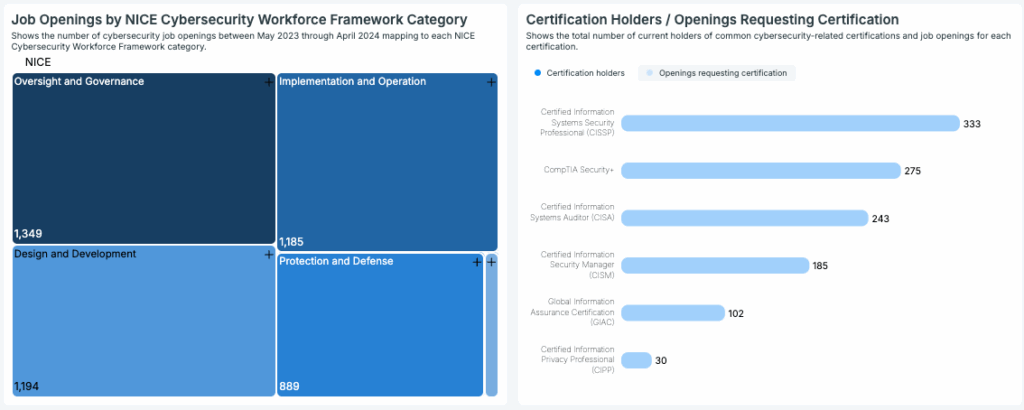Select the GIAC bar valued 102
Screen dimensions: 1024x410
click(x=673, y=313)
